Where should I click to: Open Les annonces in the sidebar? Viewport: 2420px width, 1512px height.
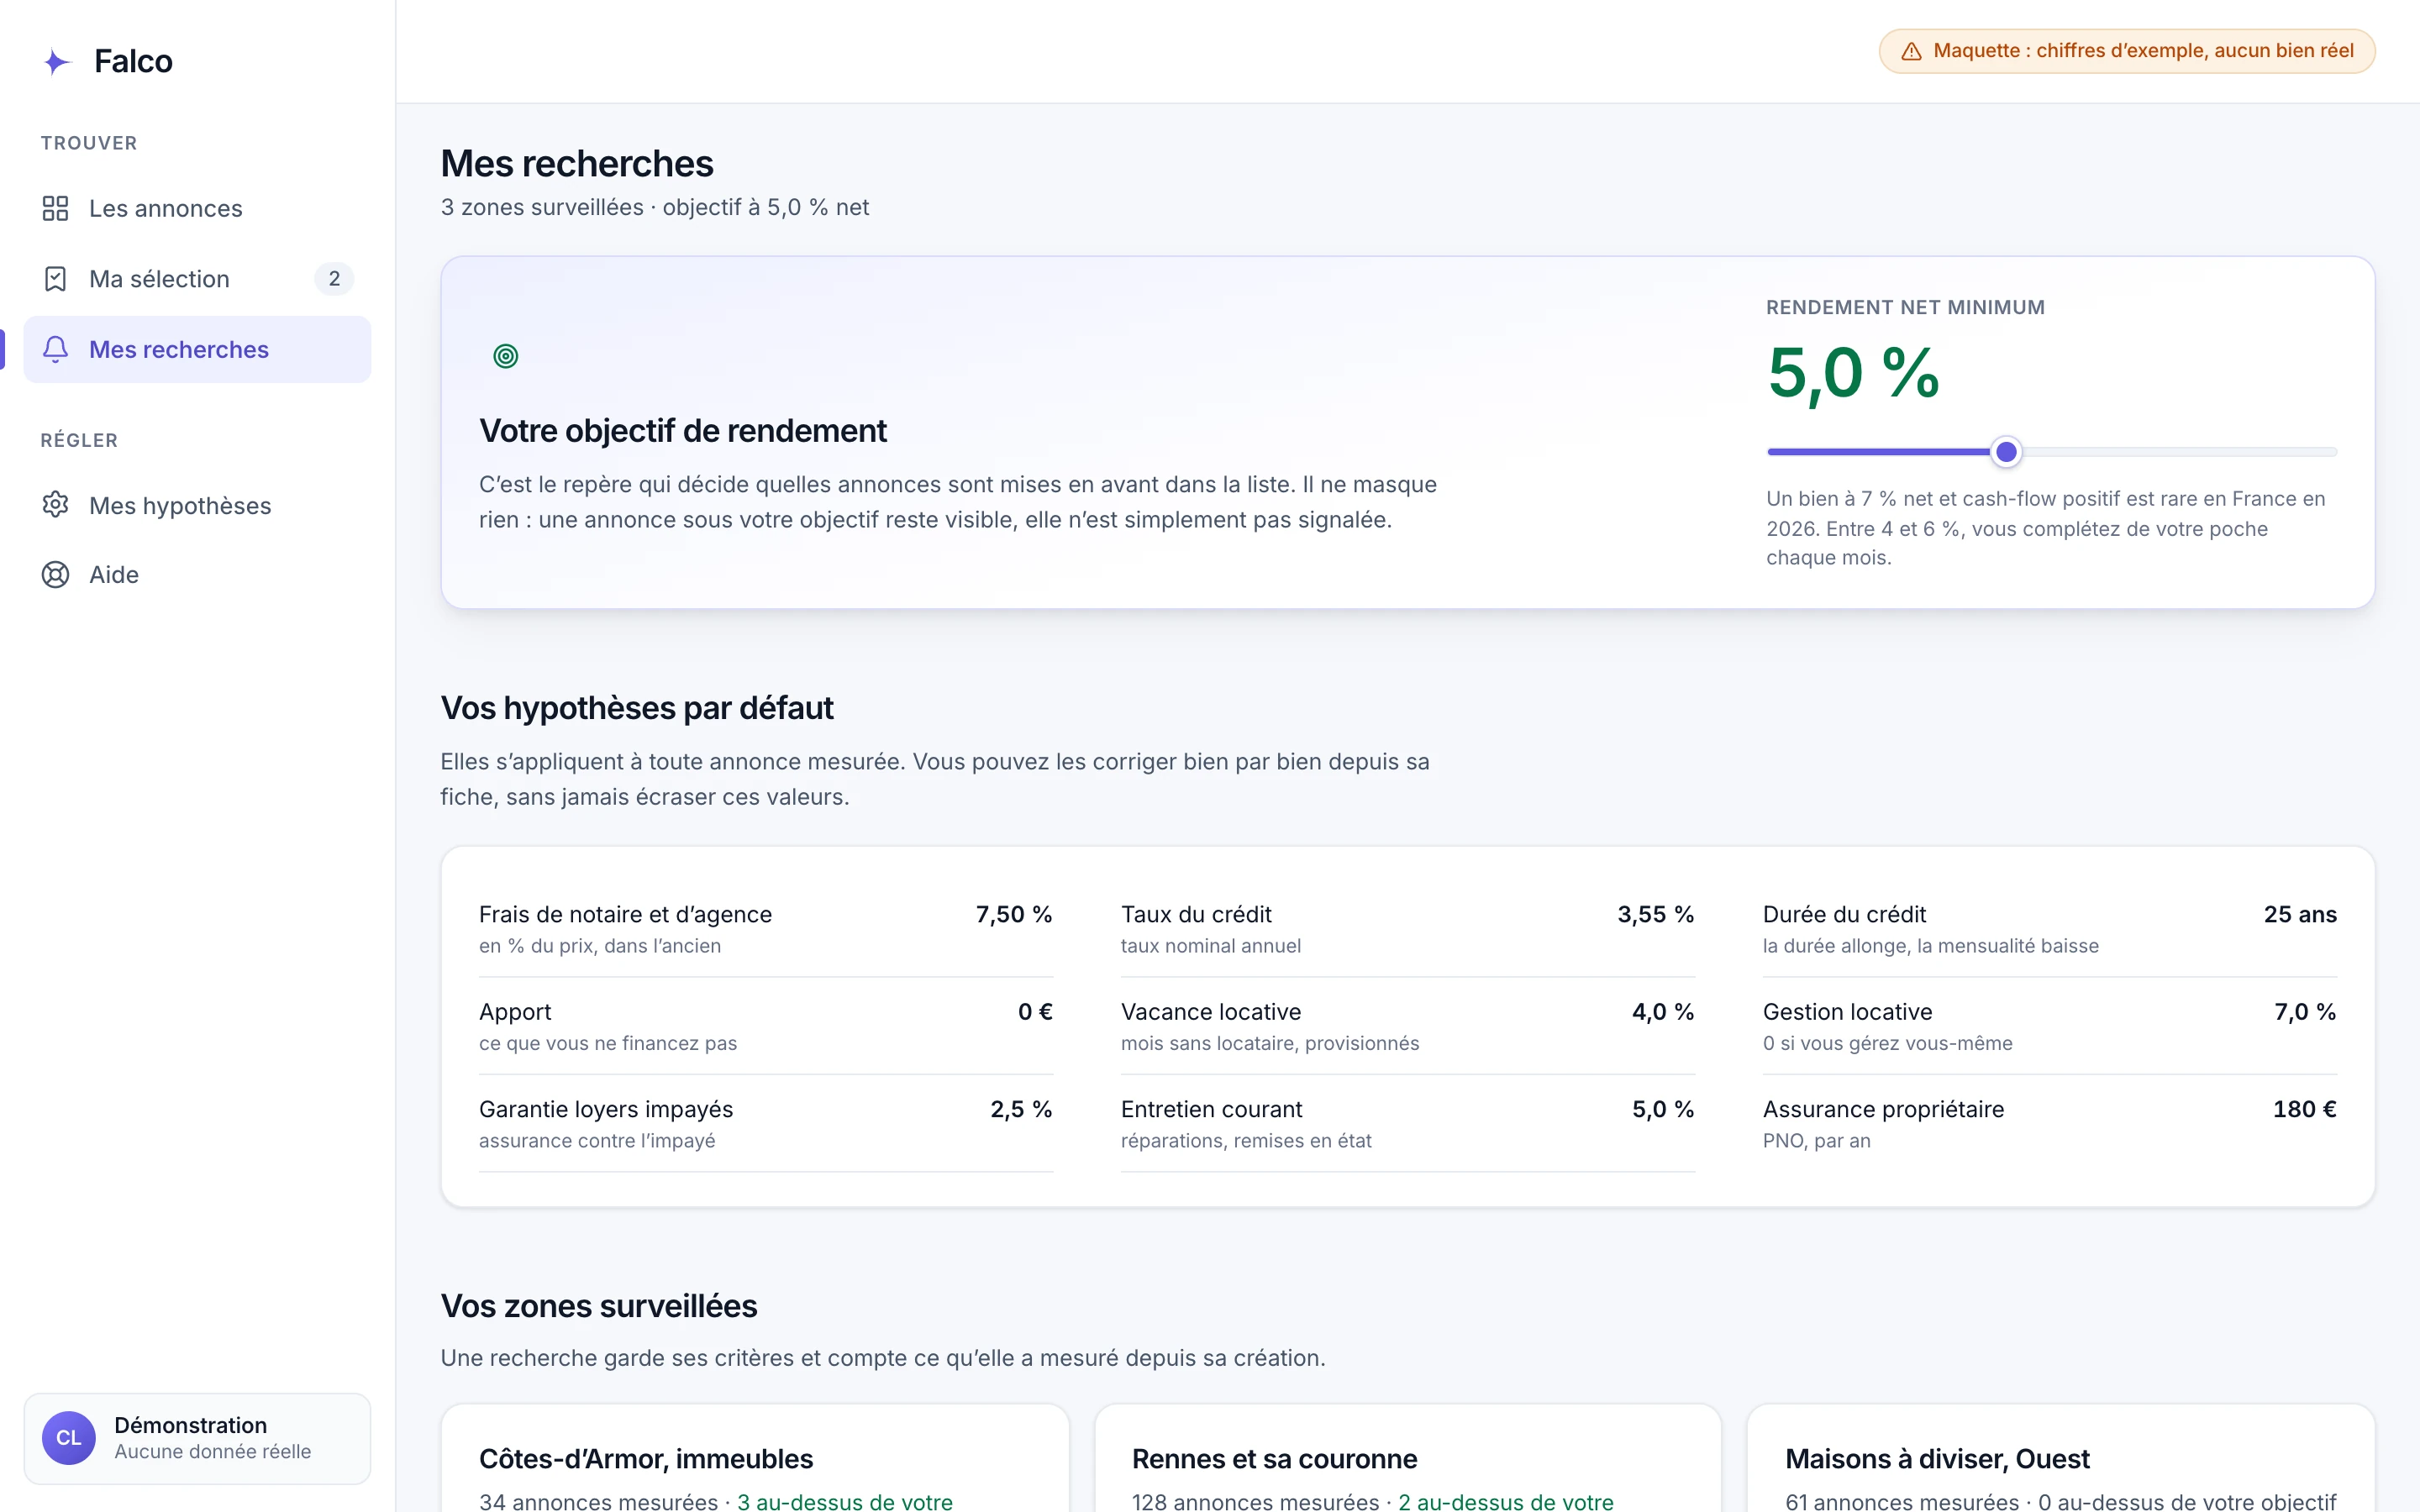click(x=197, y=208)
